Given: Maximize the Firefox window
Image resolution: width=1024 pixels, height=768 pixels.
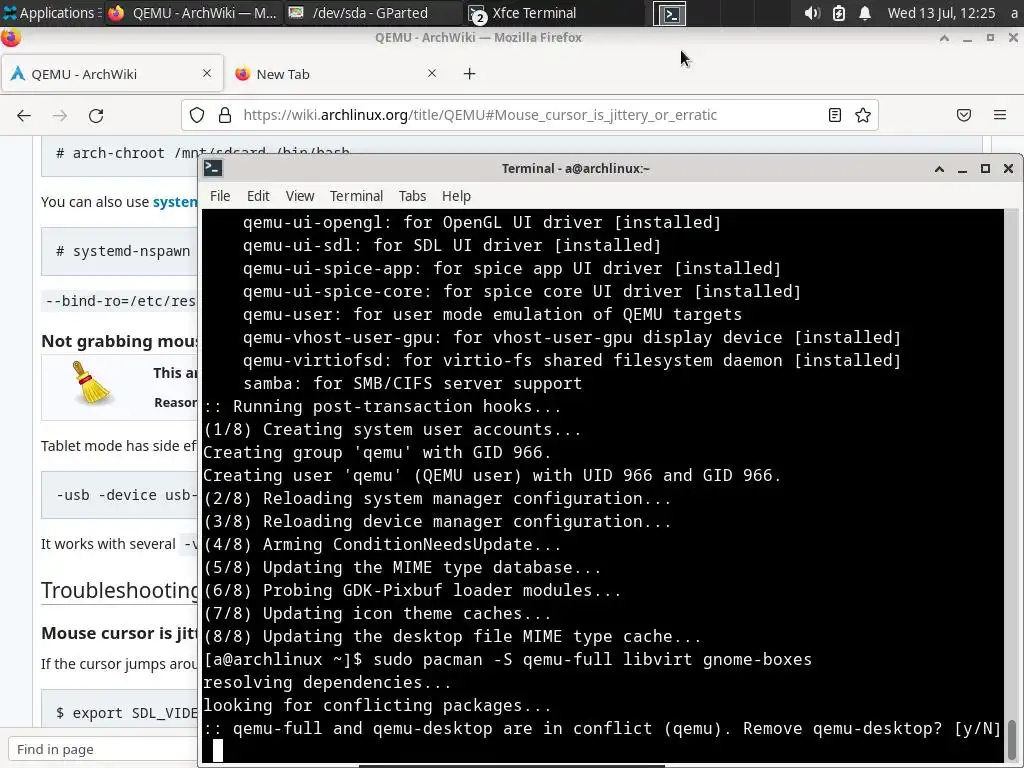Looking at the screenshot, I should (990, 38).
